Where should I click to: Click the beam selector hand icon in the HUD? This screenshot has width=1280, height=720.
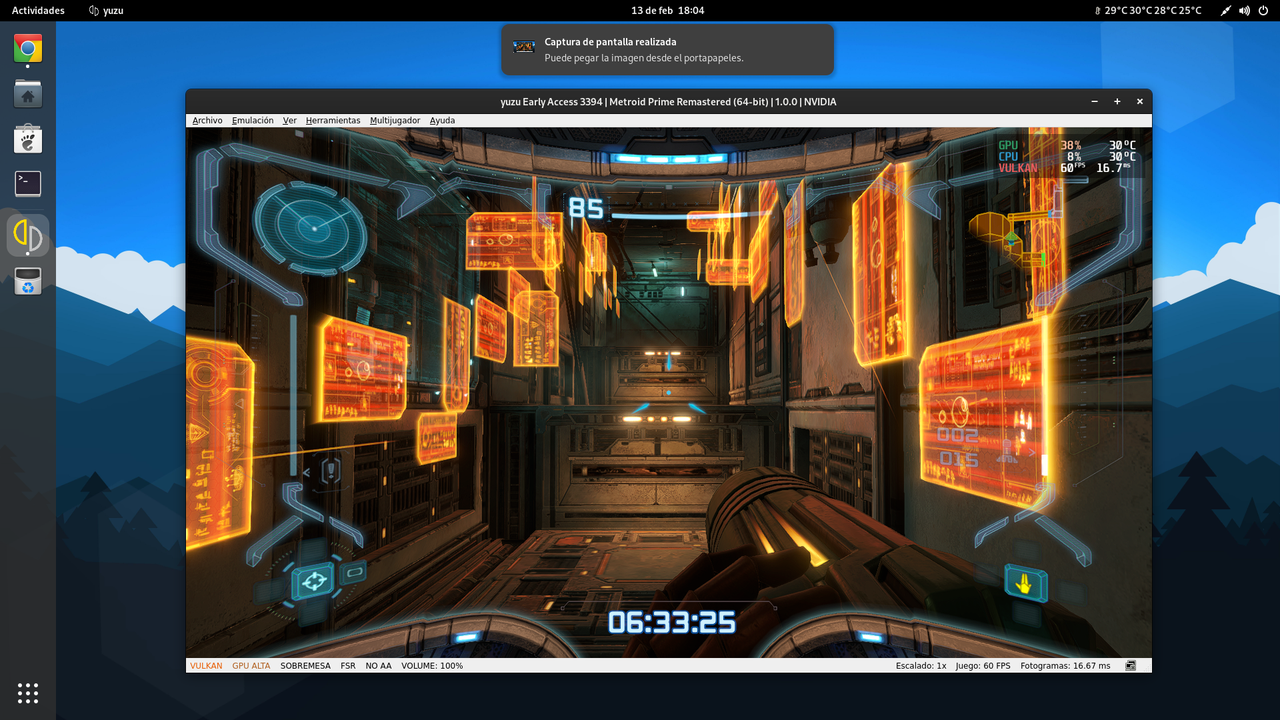click(1025, 583)
